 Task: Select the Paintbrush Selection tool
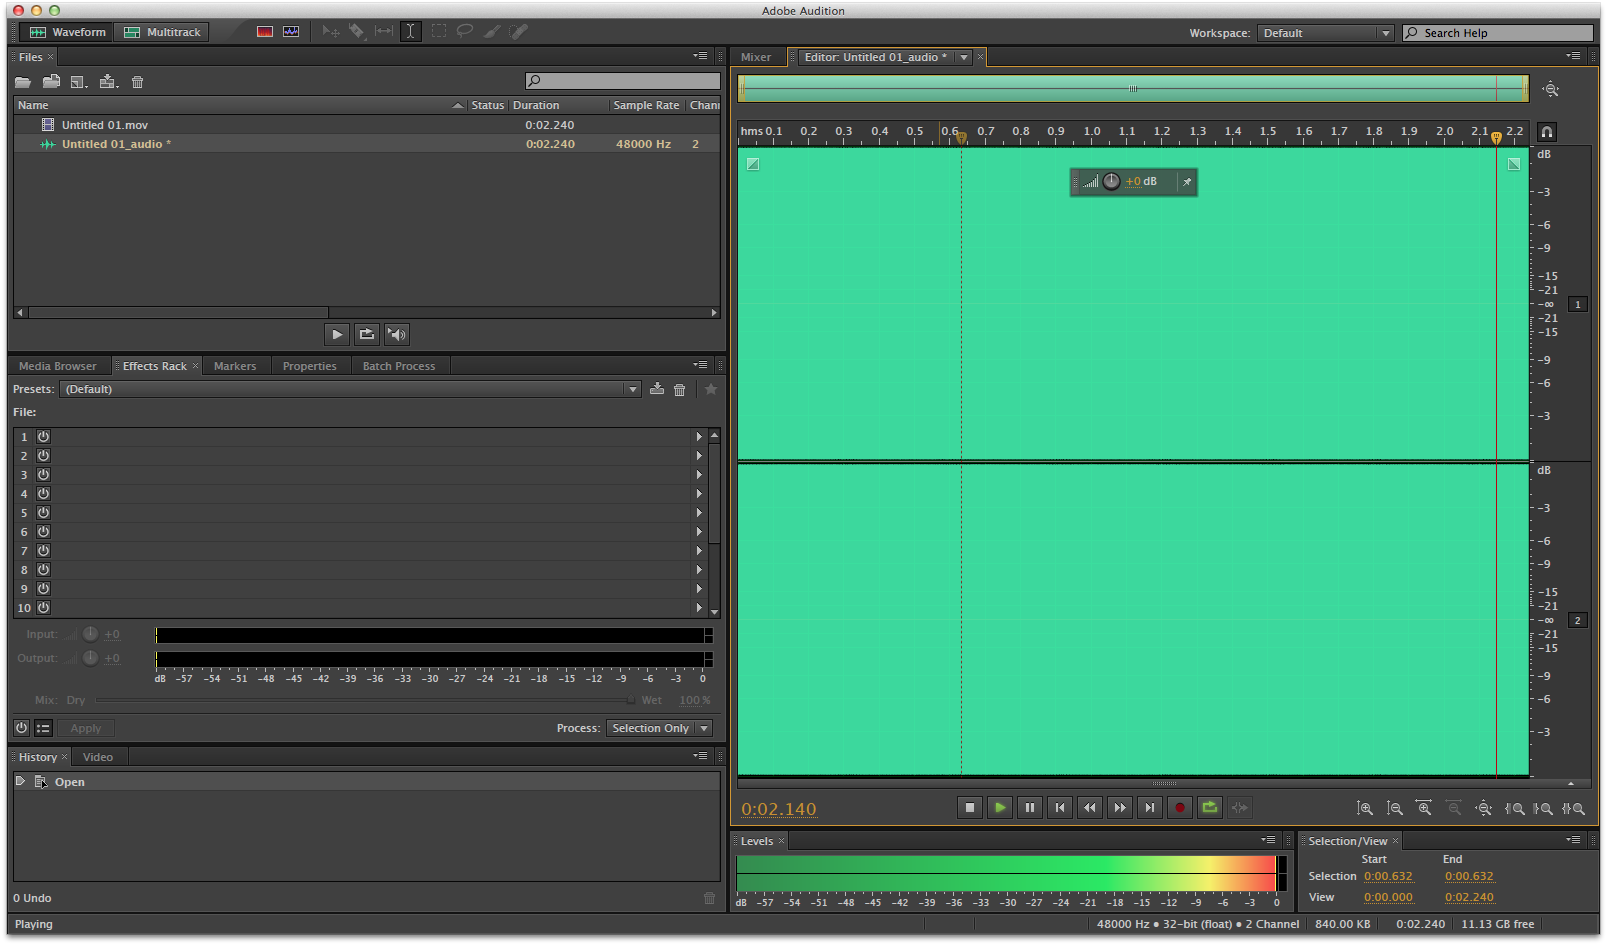pyautogui.click(x=491, y=31)
